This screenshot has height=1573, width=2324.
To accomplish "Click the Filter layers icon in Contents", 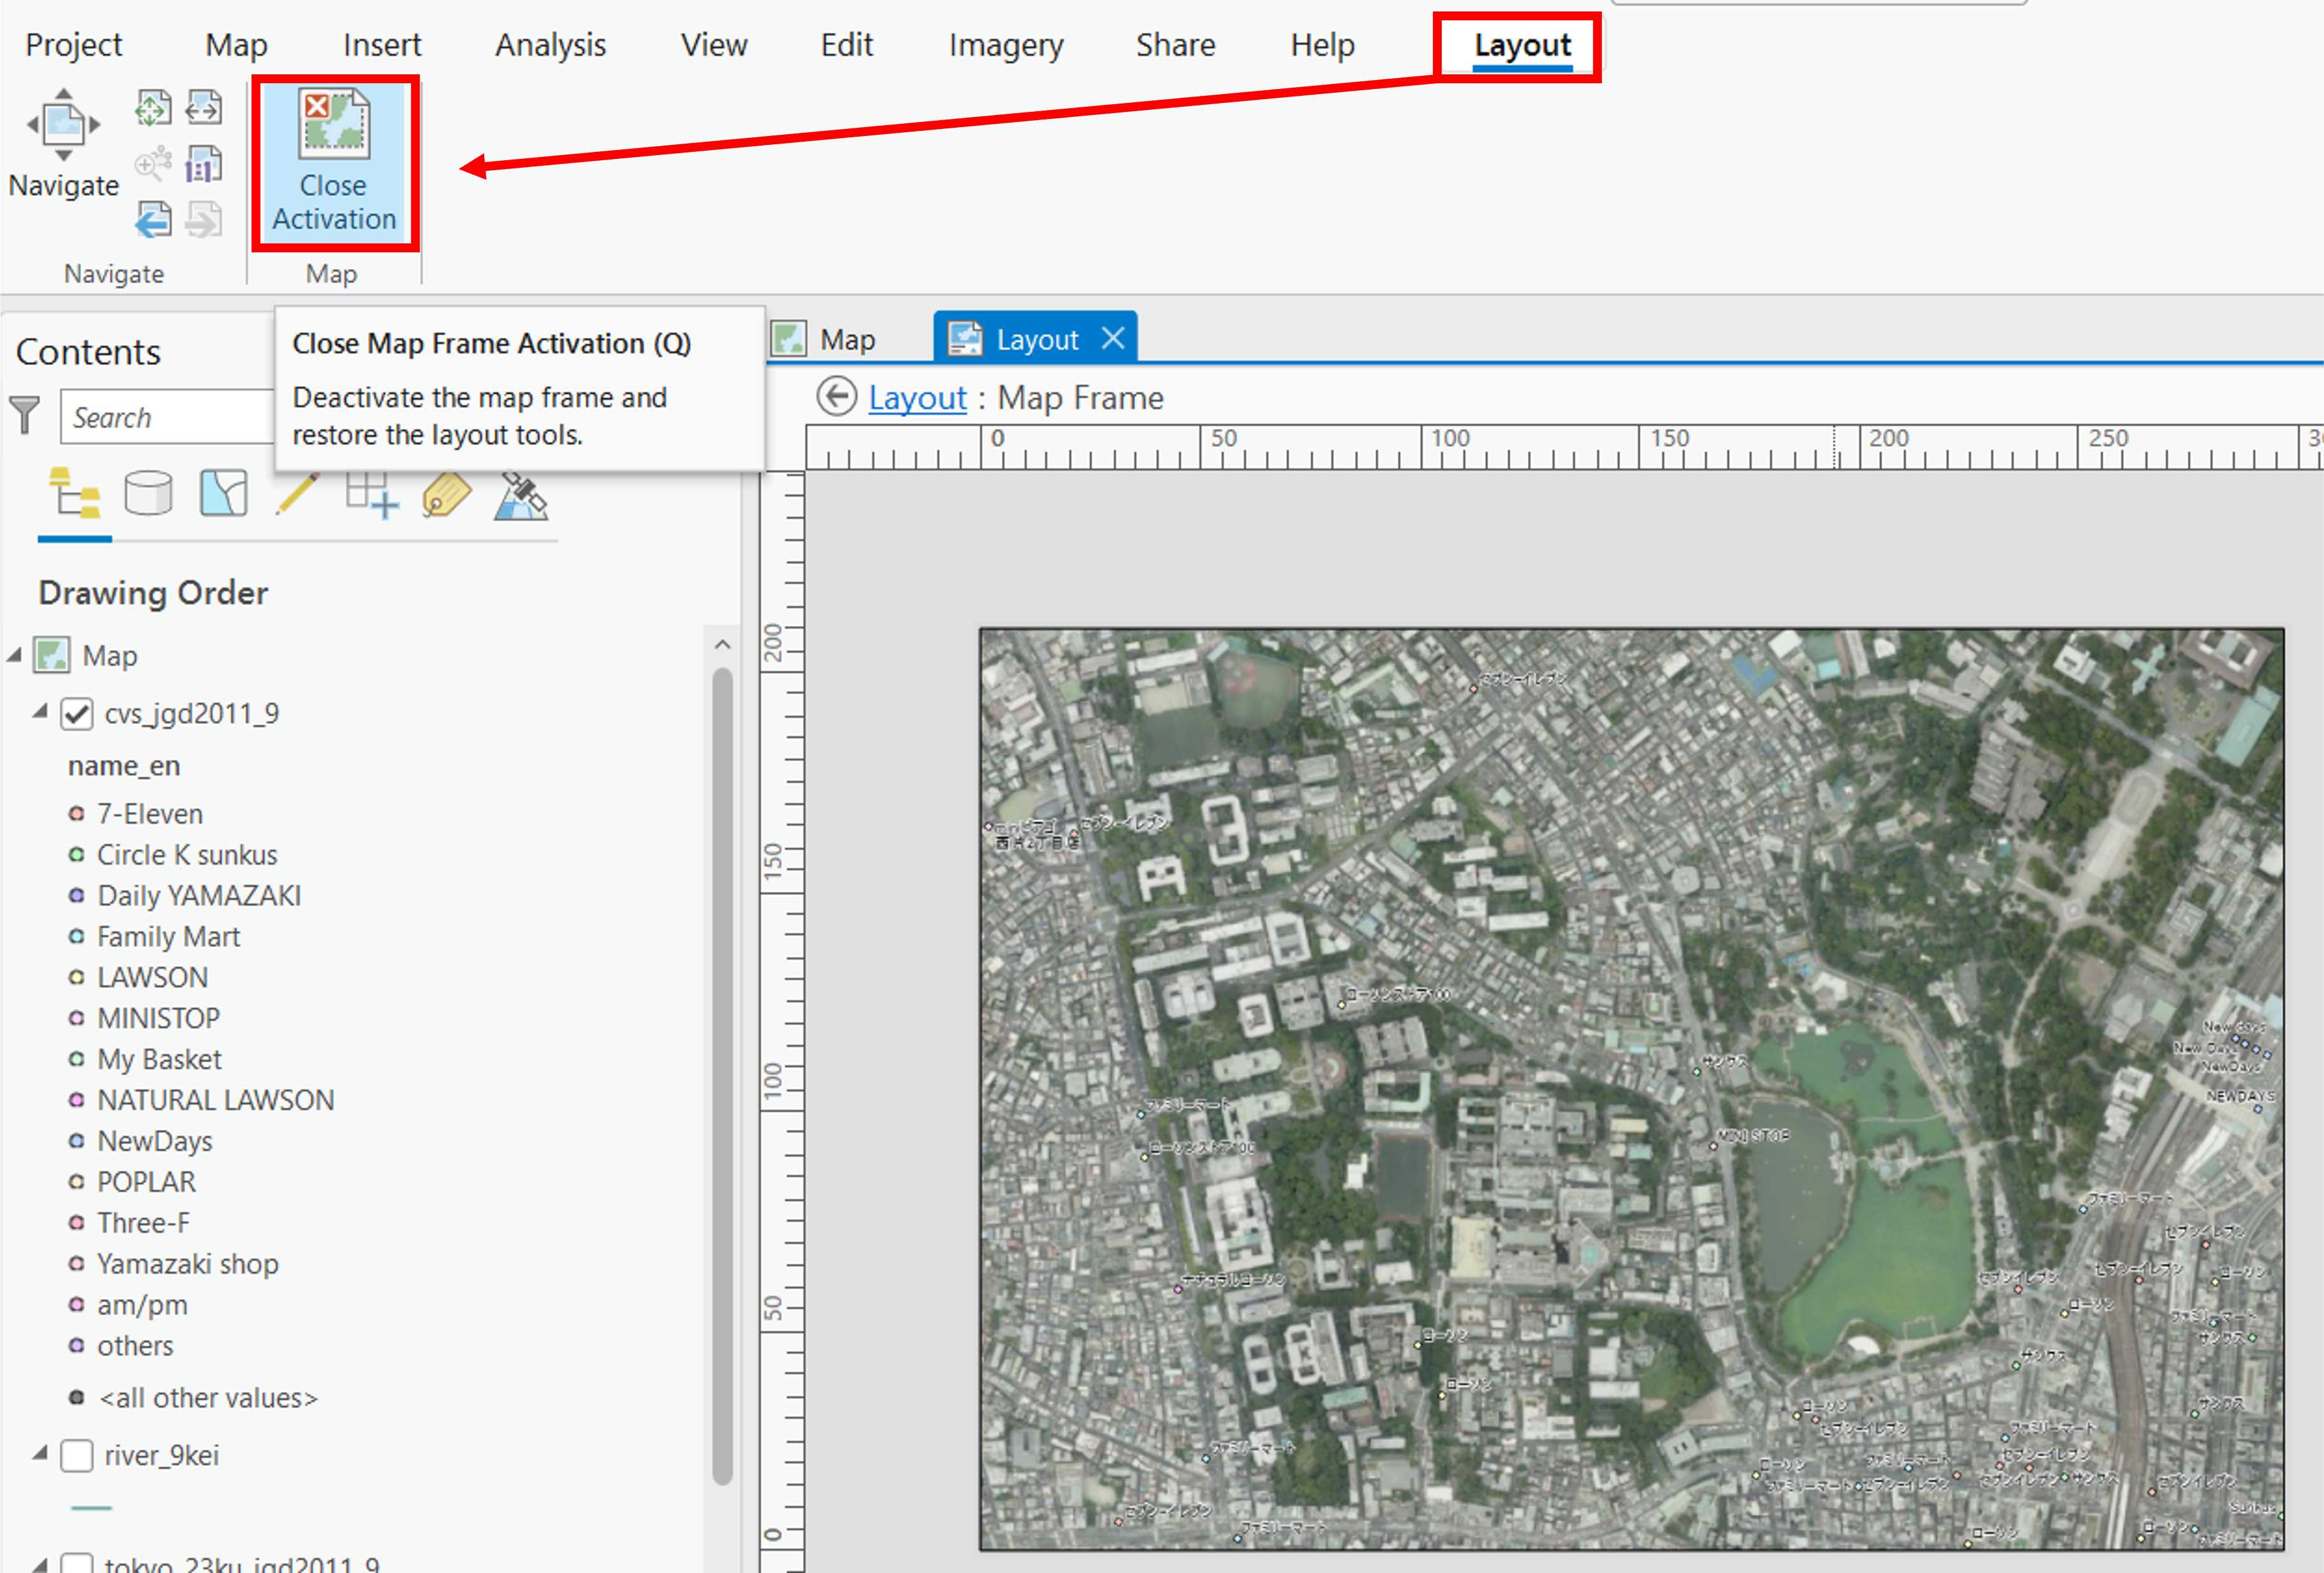I will (x=25, y=418).
